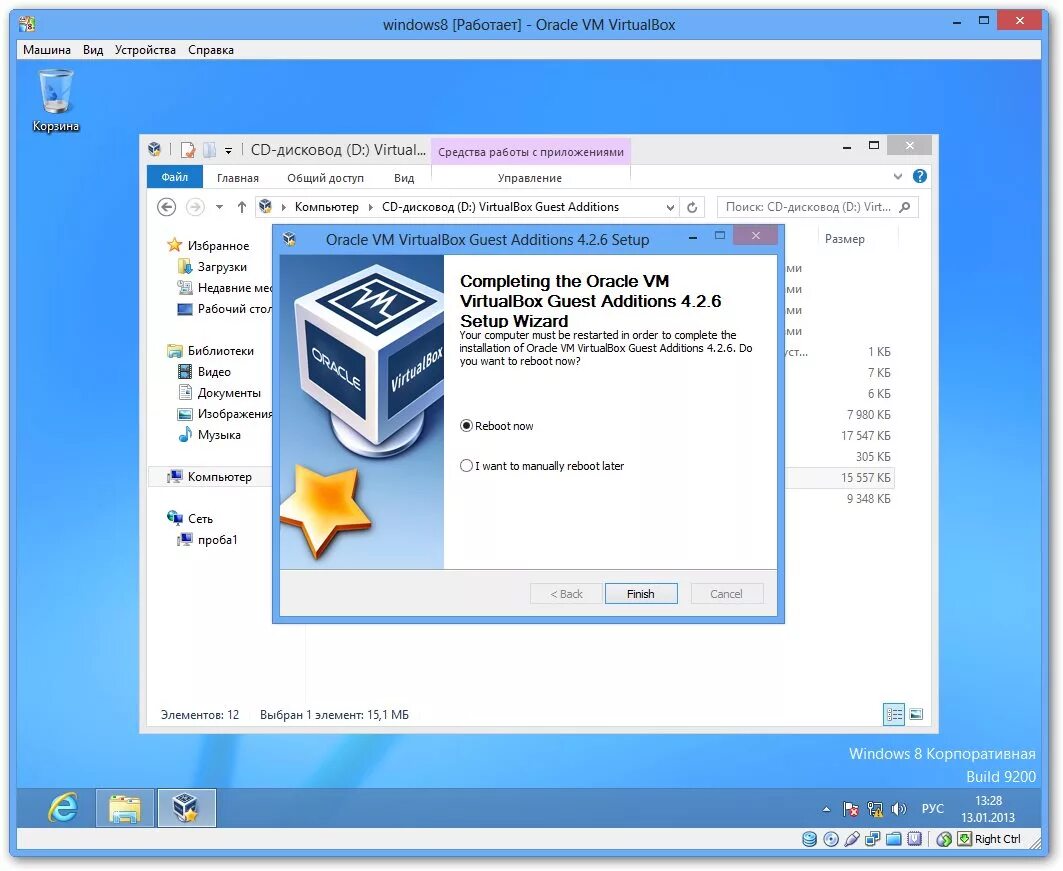1063x871 pixels.
Task: Switch to the Главная ribbon tab
Action: coord(238,178)
